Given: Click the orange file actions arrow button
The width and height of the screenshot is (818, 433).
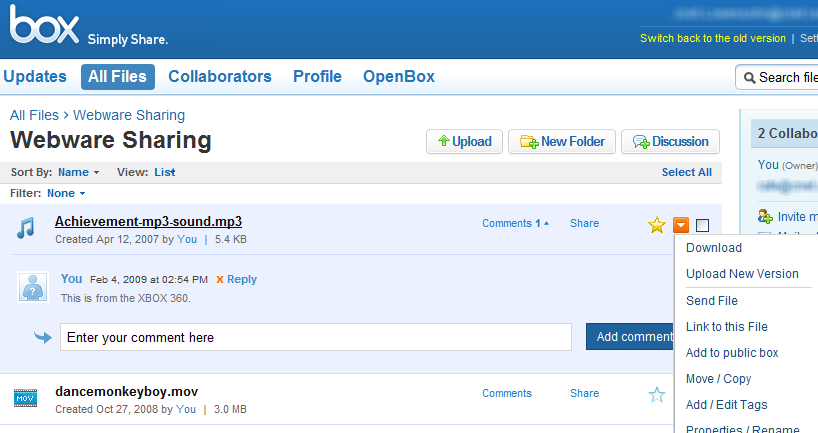Looking at the screenshot, I should pyautogui.click(x=680, y=225).
